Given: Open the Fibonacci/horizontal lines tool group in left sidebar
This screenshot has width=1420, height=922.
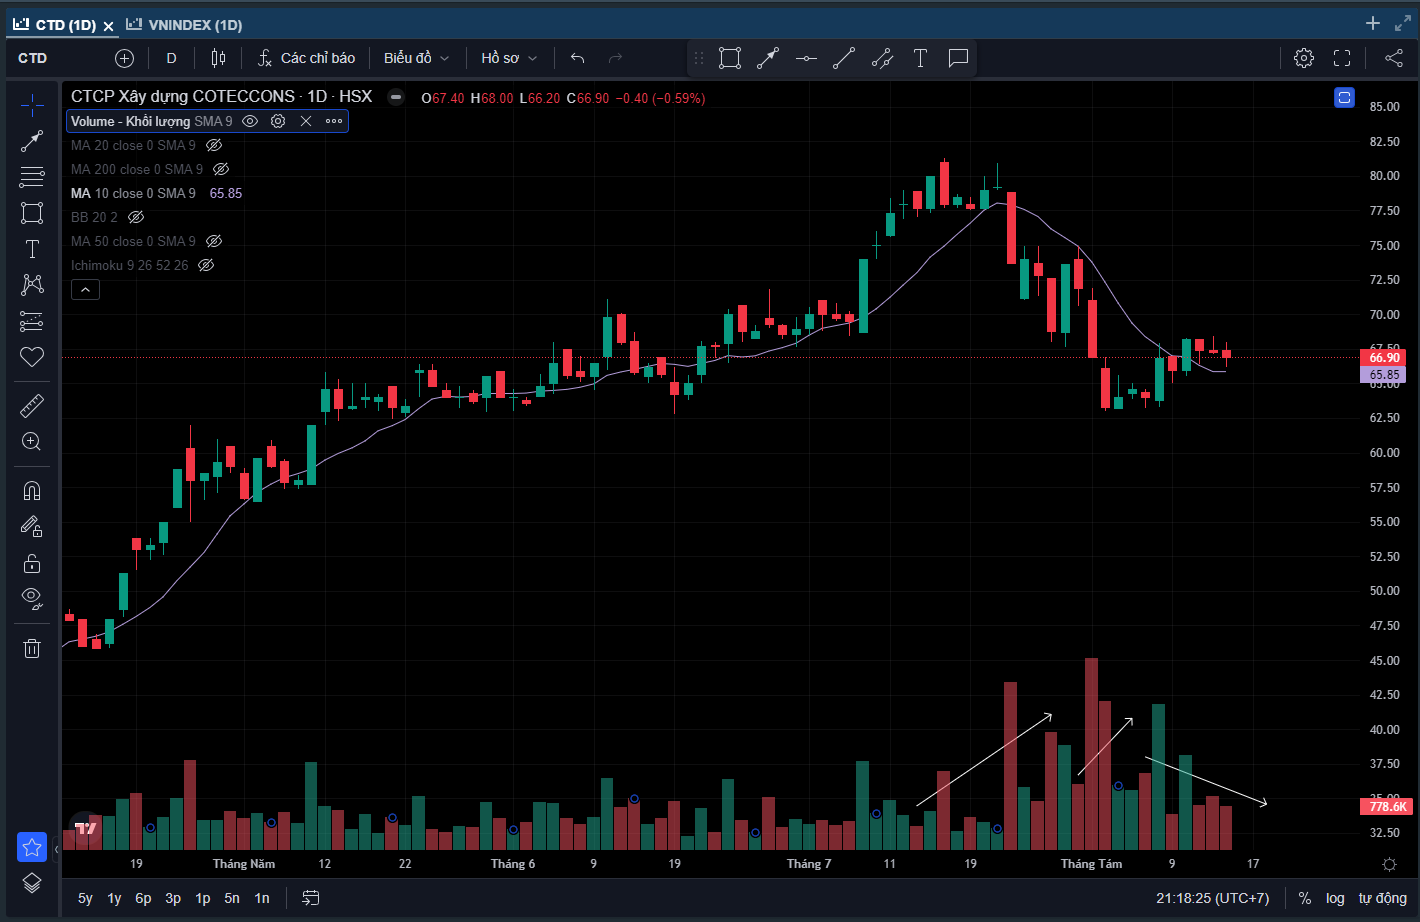Looking at the screenshot, I should click(x=32, y=177).
